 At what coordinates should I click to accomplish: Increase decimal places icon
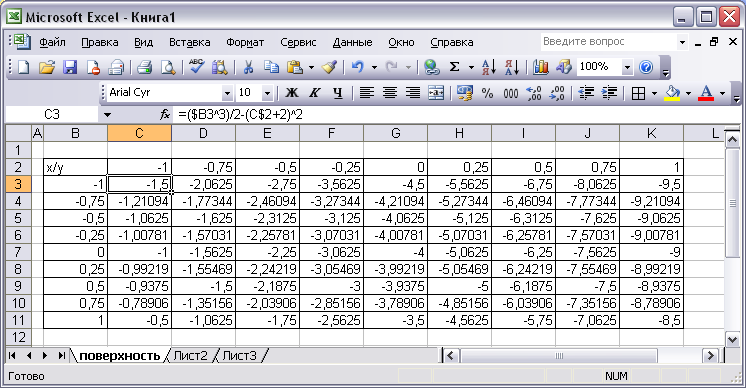(x=534, y=93)
